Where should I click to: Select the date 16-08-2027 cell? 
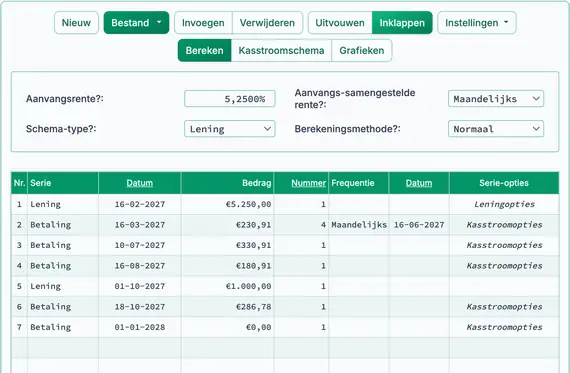coord(140,266)
